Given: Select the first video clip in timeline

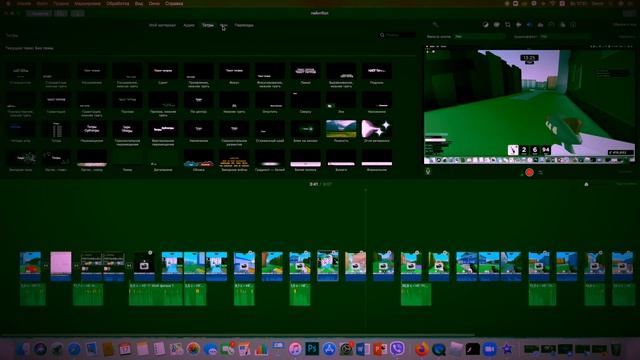Looking at the screenshot, I should 30,266.
